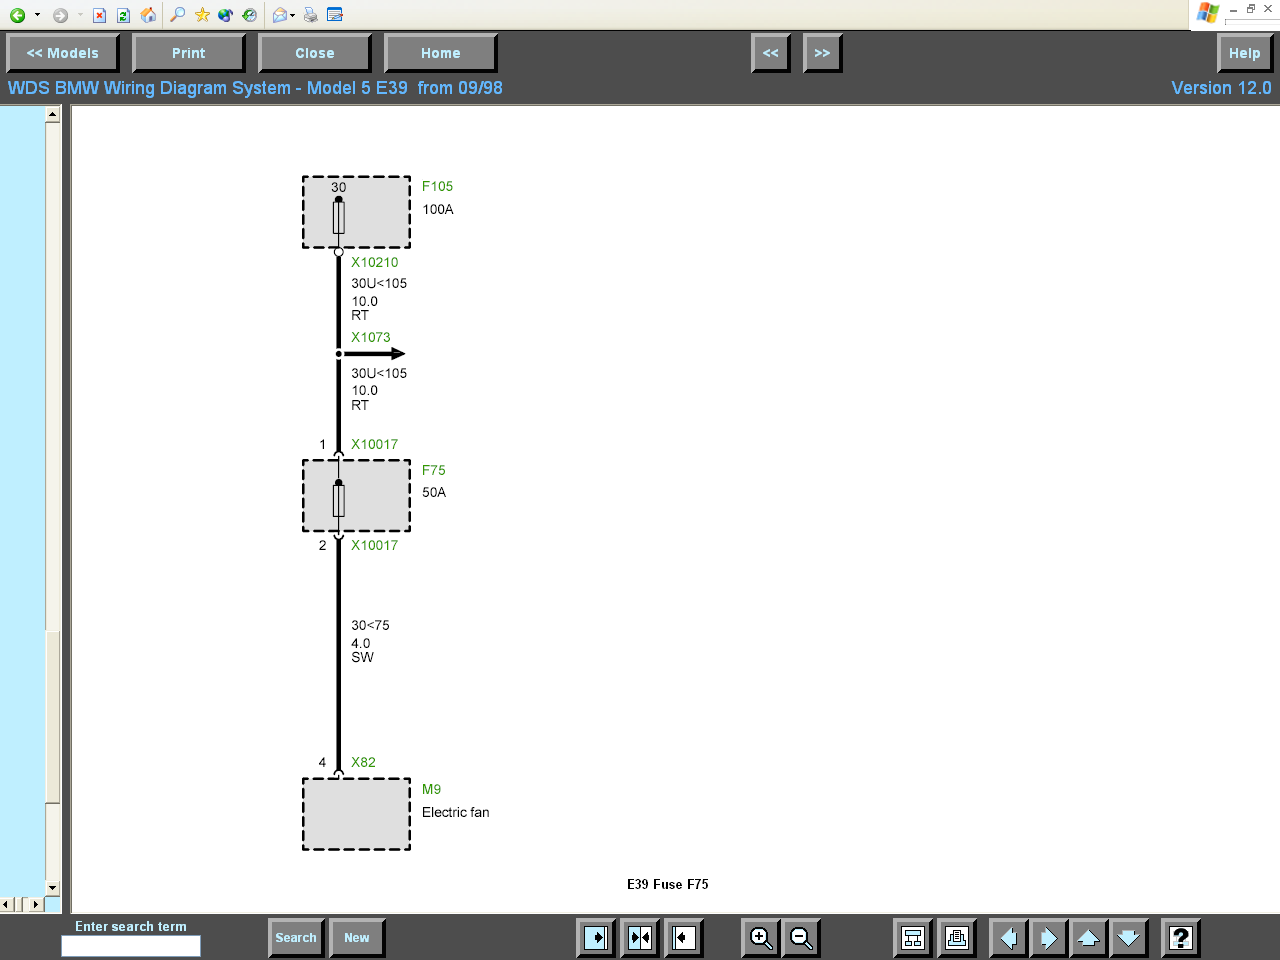Open the Back history dropdown arrow
Image resolution: width=1280 pixels, height=960 pixels.
click(x=37, y=15)
